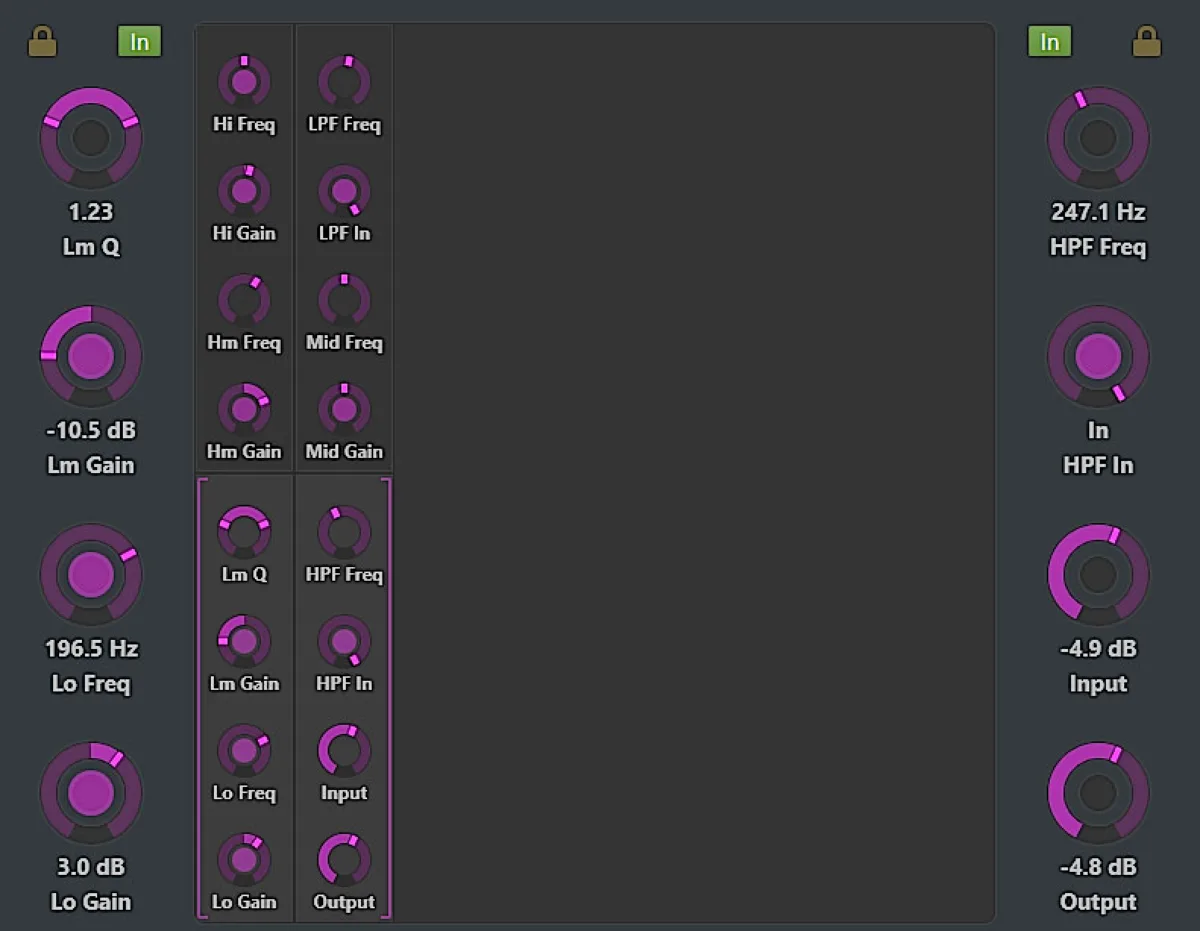Click the 3.0 dB value

(x=91, y=866)
